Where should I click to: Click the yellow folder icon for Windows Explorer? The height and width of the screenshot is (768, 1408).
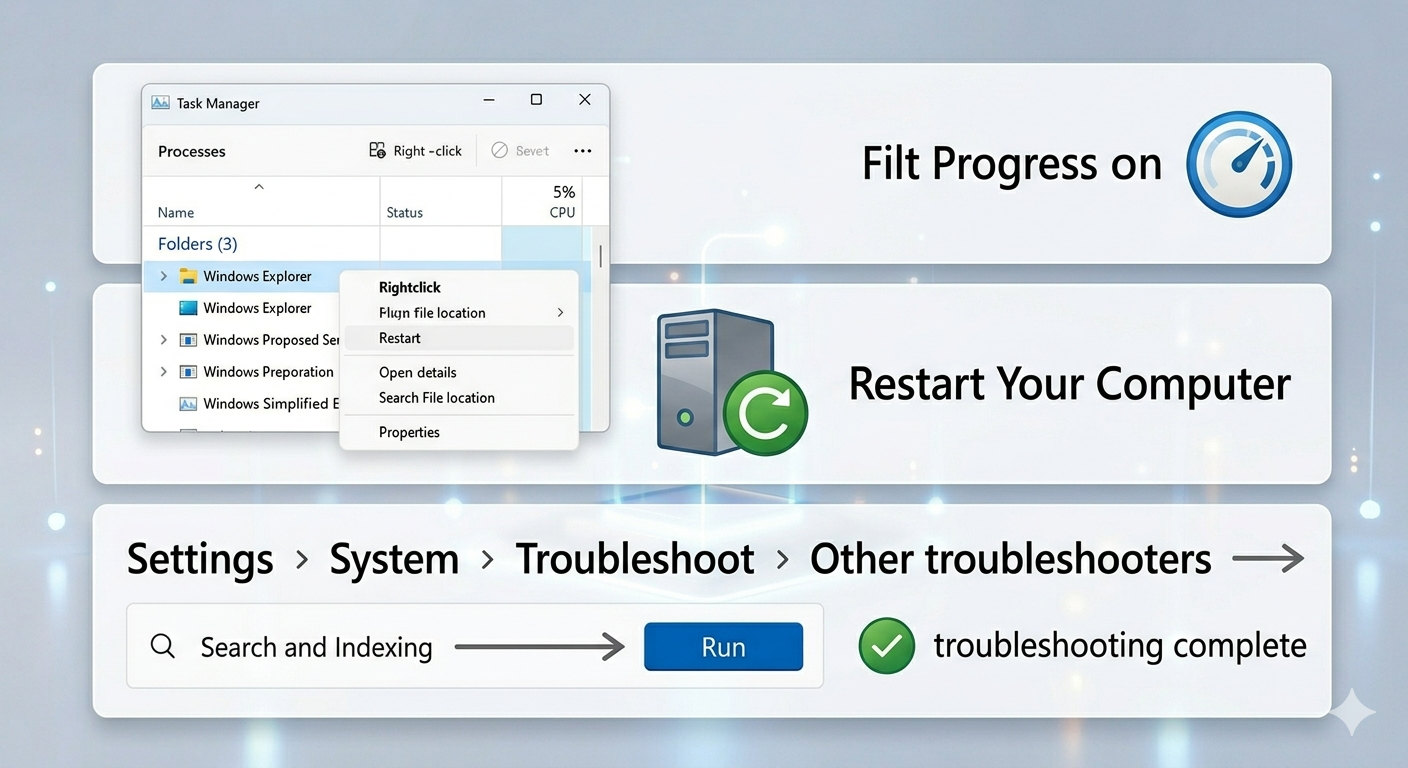(188, 276)
